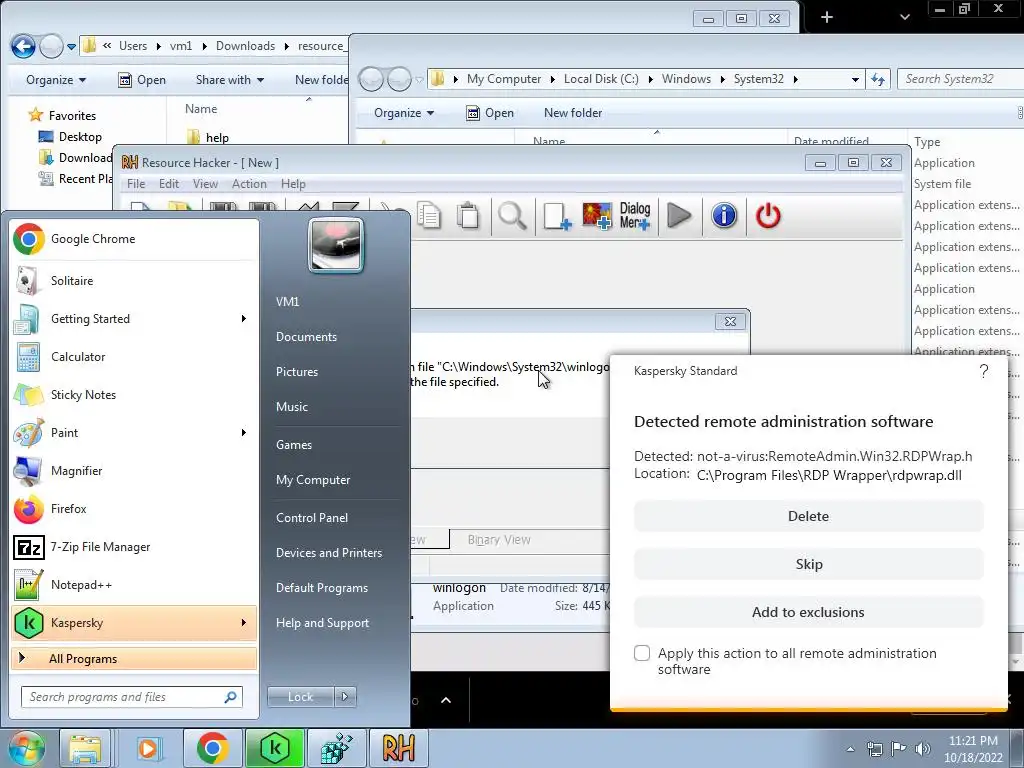Viewport: 1024px width, 768px height.
Task: Open Help and Support
Action: (323, 623)
